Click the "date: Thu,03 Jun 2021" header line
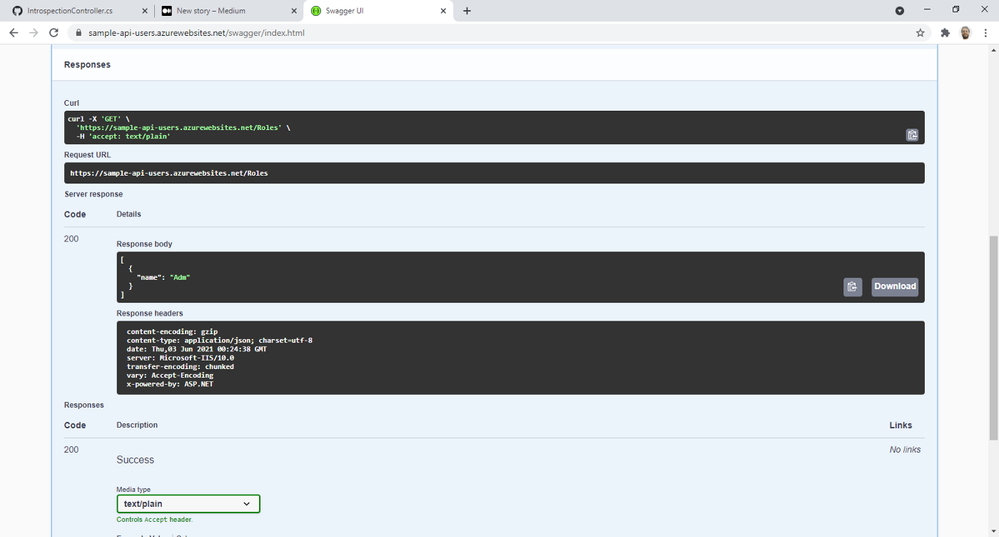 point(196,349)
